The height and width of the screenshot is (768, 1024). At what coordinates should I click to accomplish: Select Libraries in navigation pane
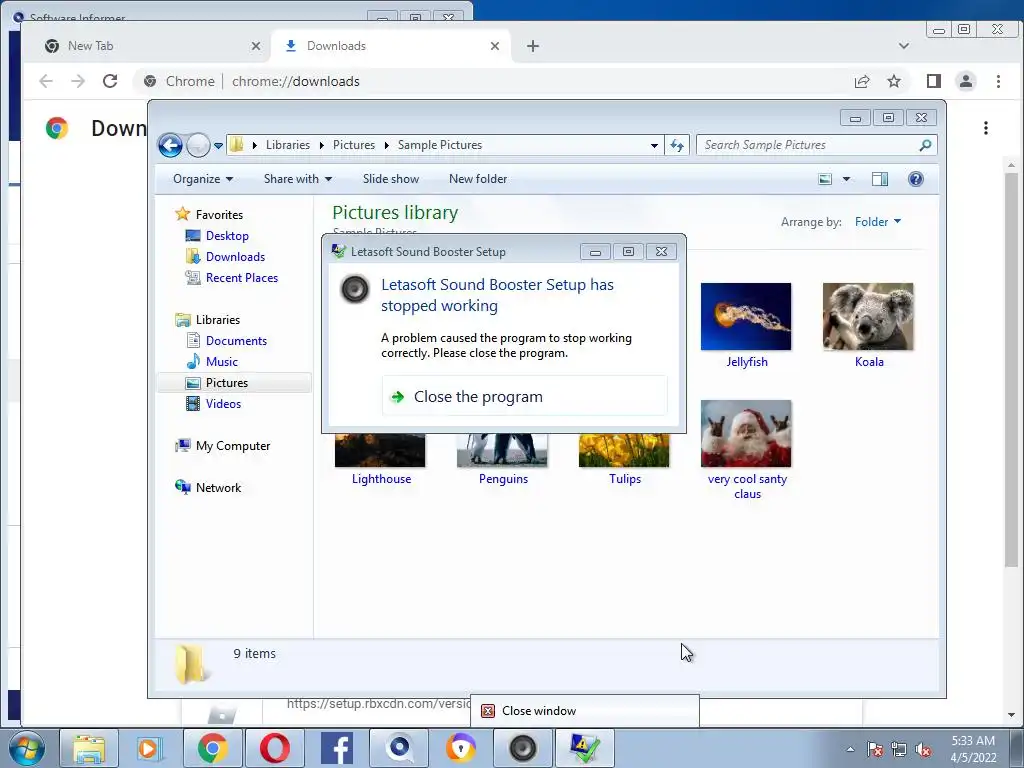click(x=217, y=320)
